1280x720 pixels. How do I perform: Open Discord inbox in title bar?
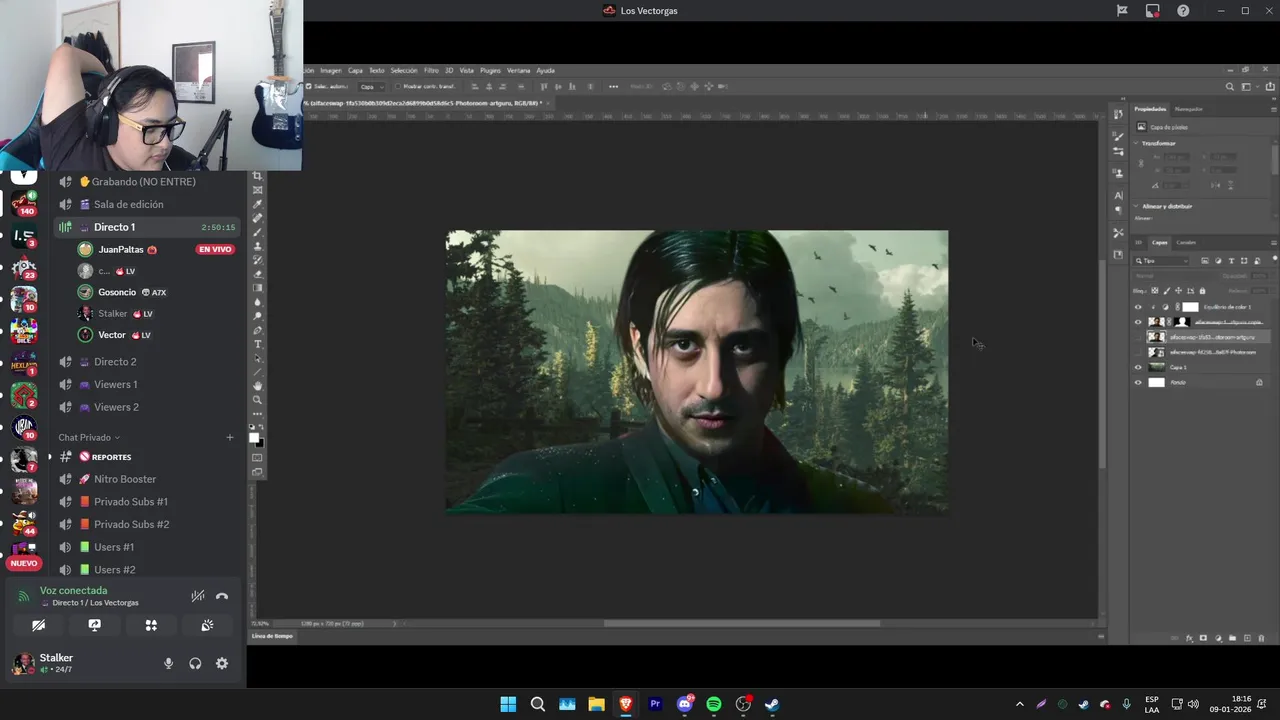tap(1152, 11)
